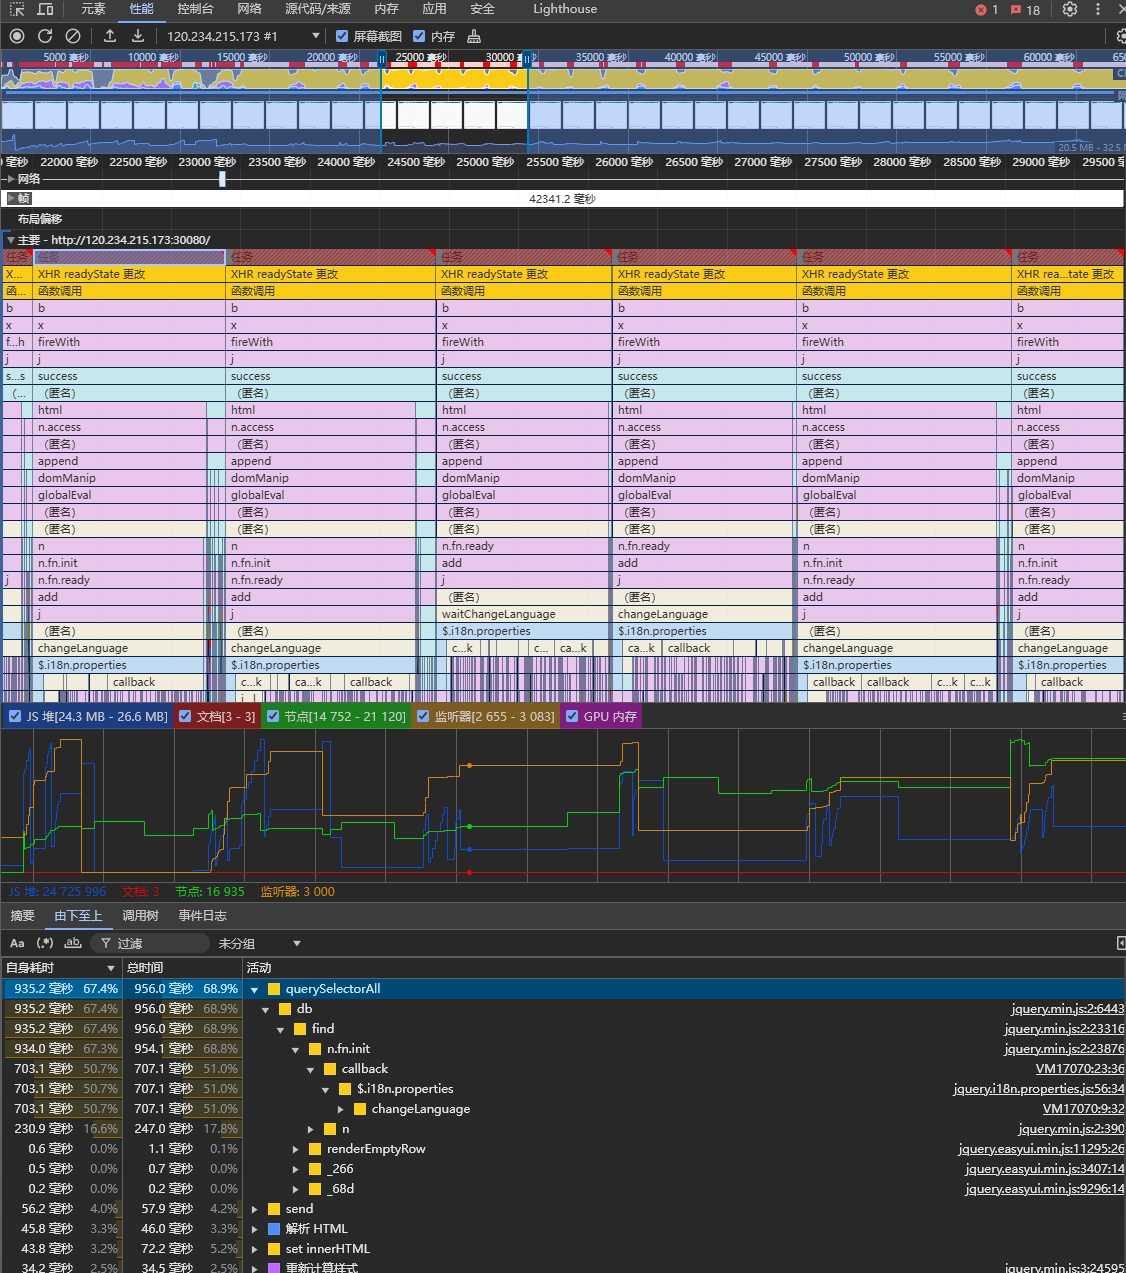This screenshot has height=1273, width=1126.
Task: Click the reload and record icon
Action: [45, 36]
